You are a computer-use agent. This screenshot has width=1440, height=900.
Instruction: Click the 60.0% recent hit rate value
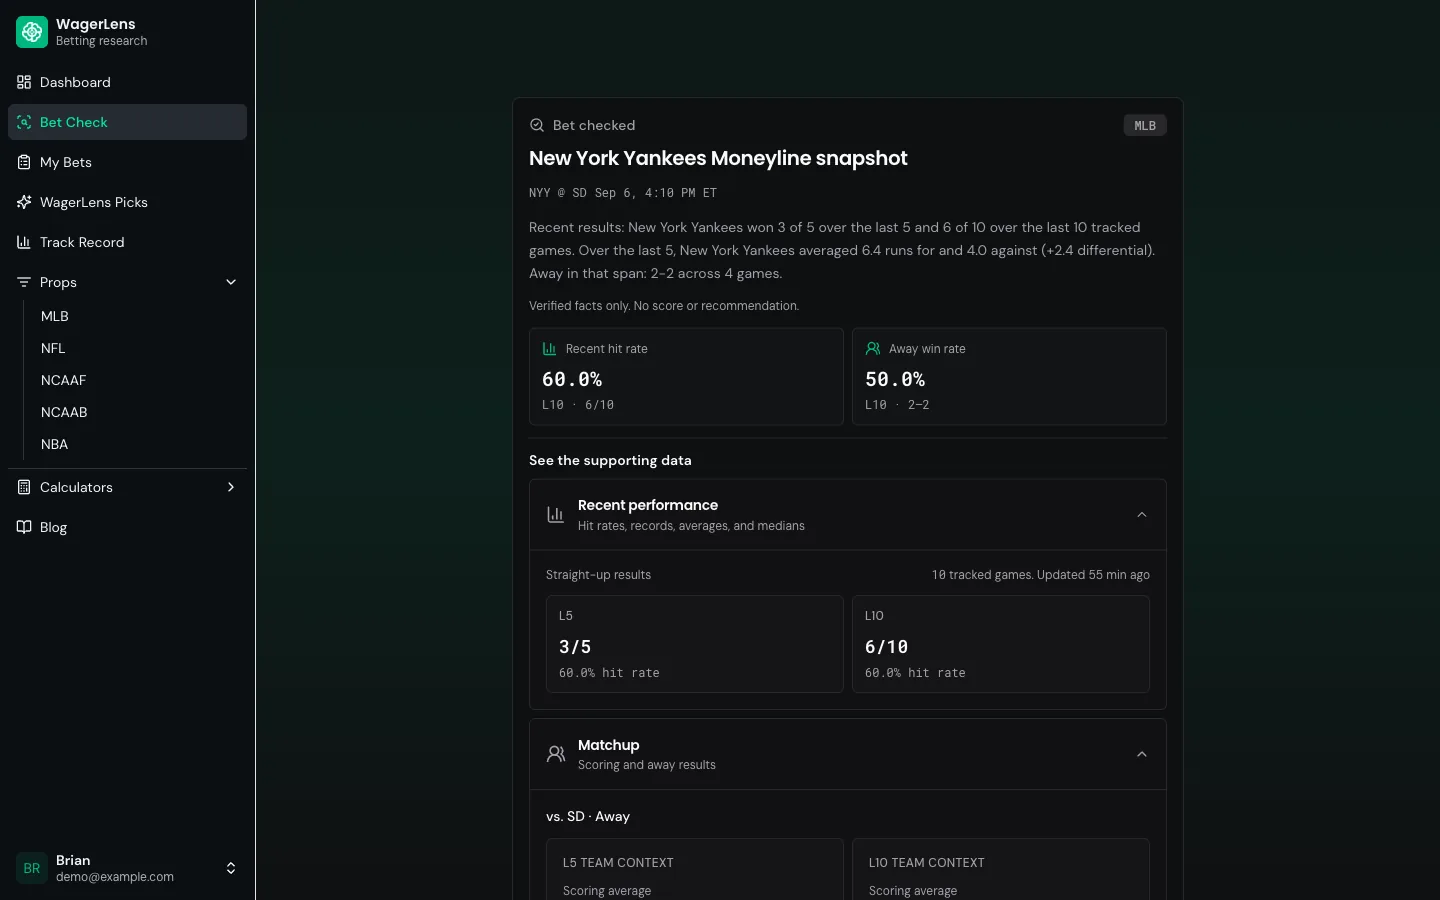coord(572,380)
